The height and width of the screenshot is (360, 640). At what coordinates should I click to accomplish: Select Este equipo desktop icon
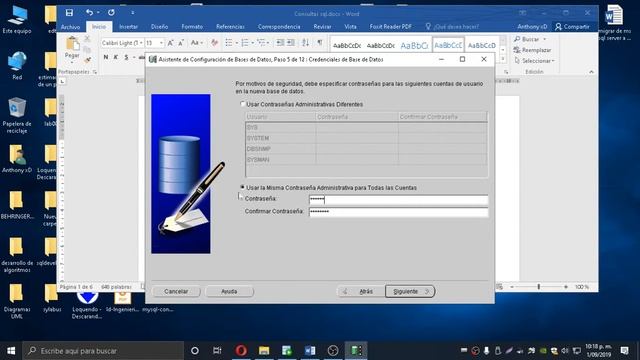pyautogui.click(x=17, y=20)
